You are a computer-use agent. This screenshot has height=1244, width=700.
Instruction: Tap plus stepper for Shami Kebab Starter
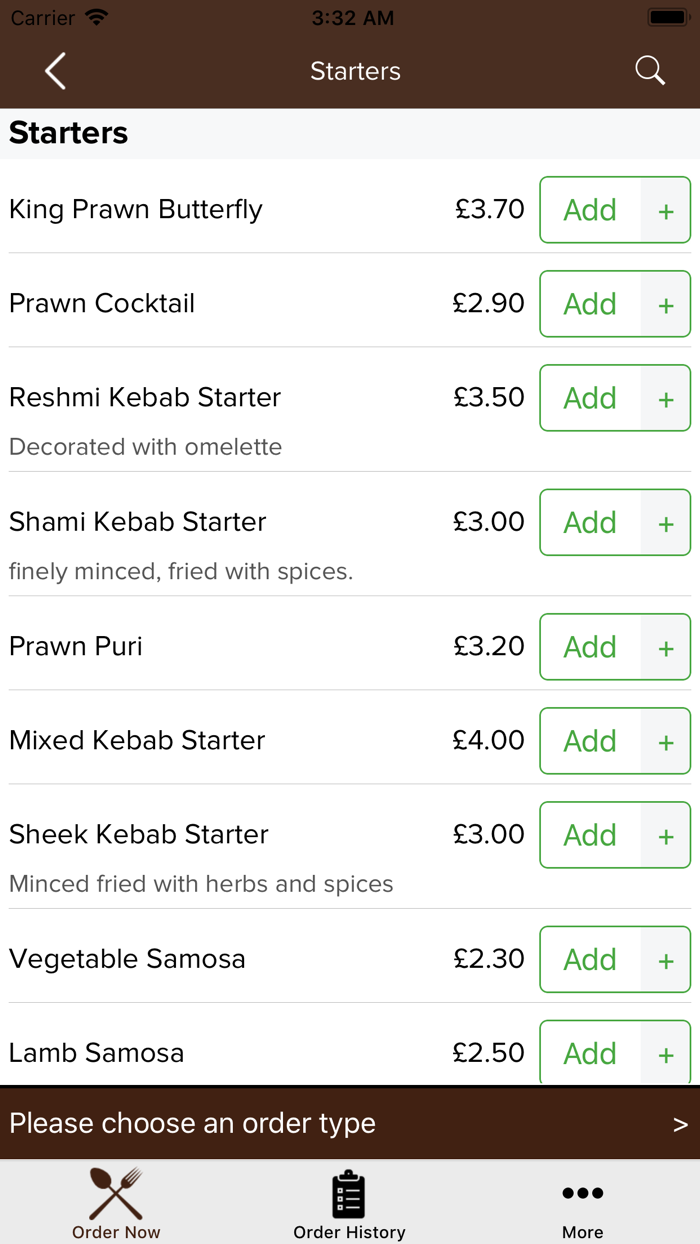pos(666,523)
